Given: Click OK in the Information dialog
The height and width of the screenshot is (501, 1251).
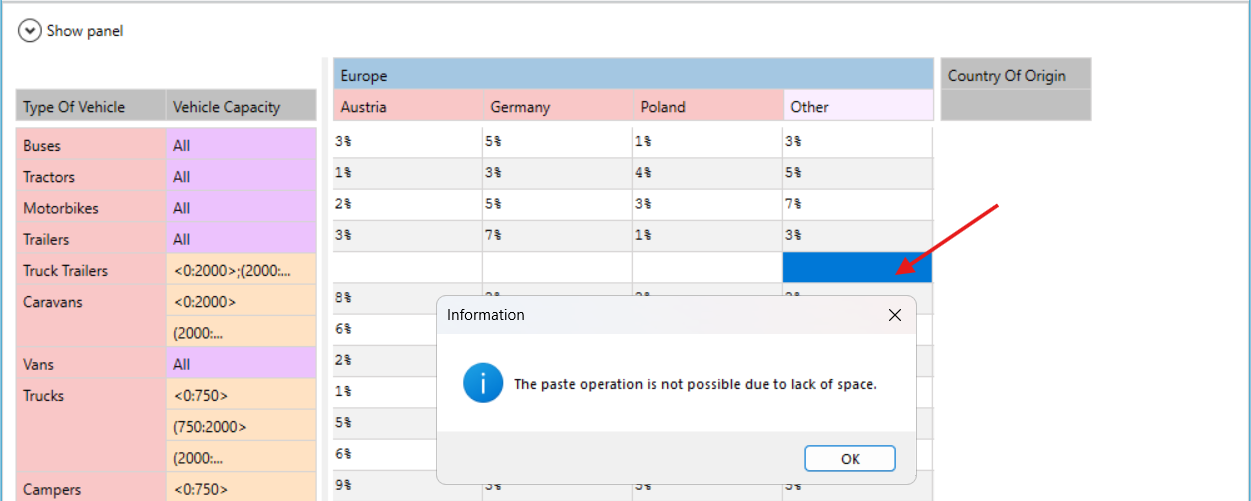Looking at the screenshot, I should tap(850, 459).
